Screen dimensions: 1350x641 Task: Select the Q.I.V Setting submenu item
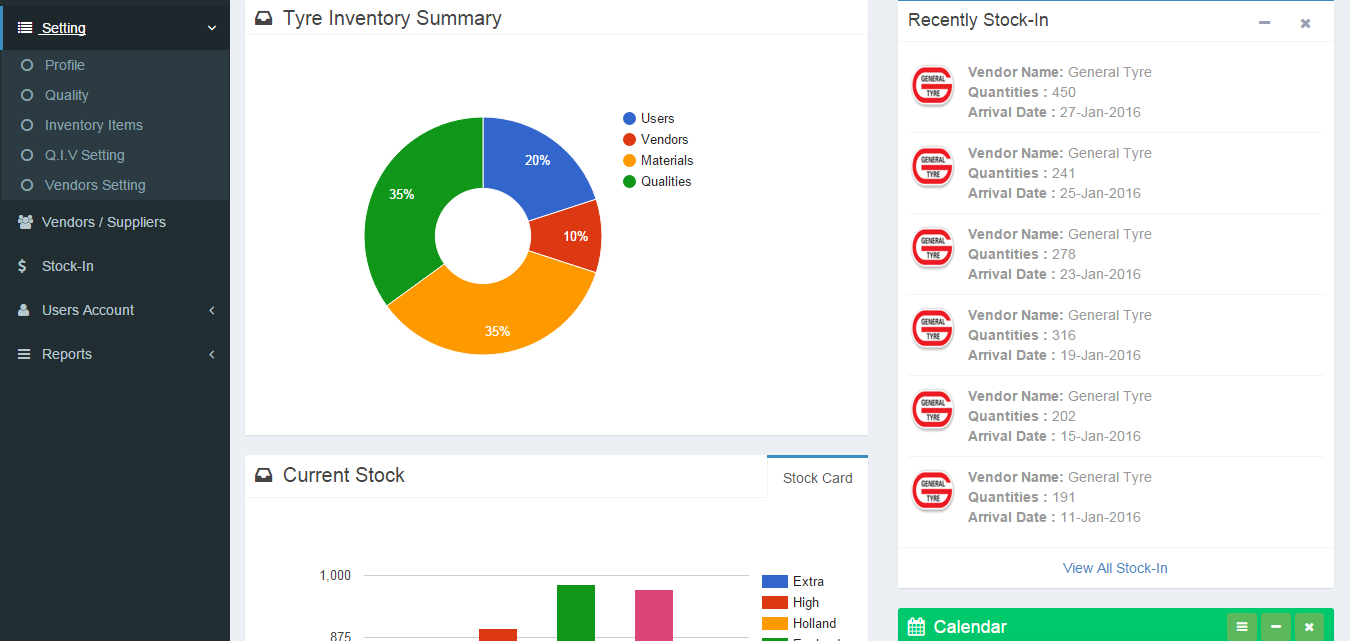[x=84, y=155]
